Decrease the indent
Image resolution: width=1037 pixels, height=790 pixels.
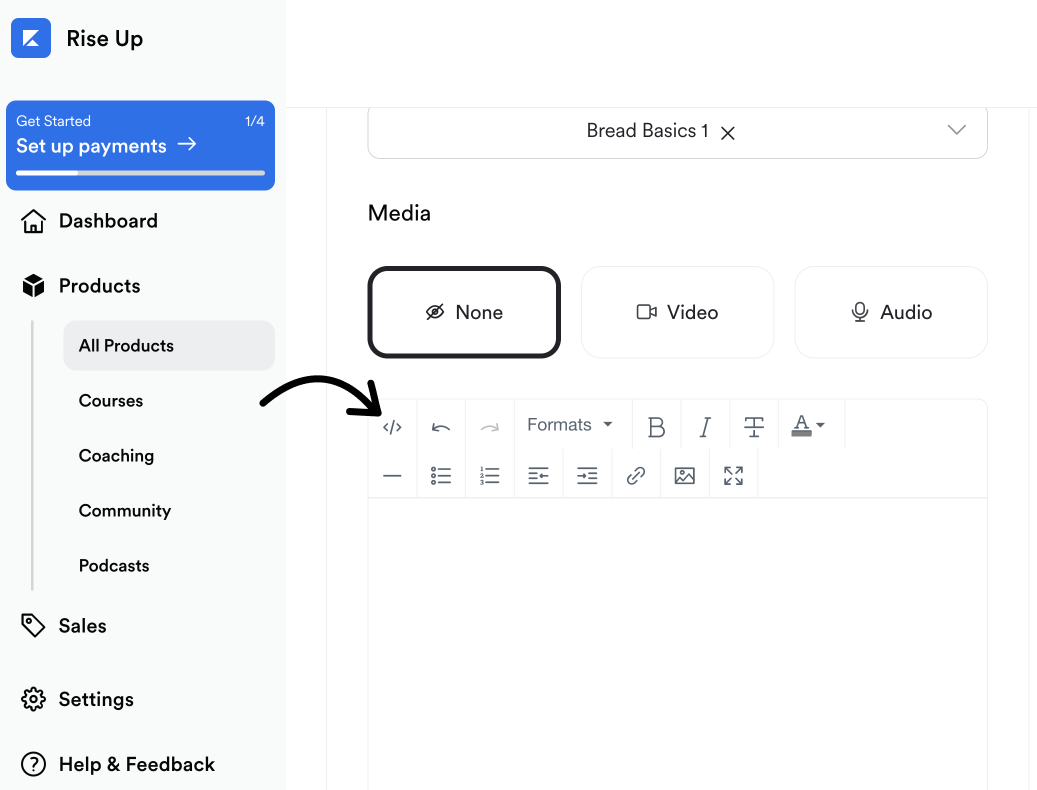tap(538, 475)
